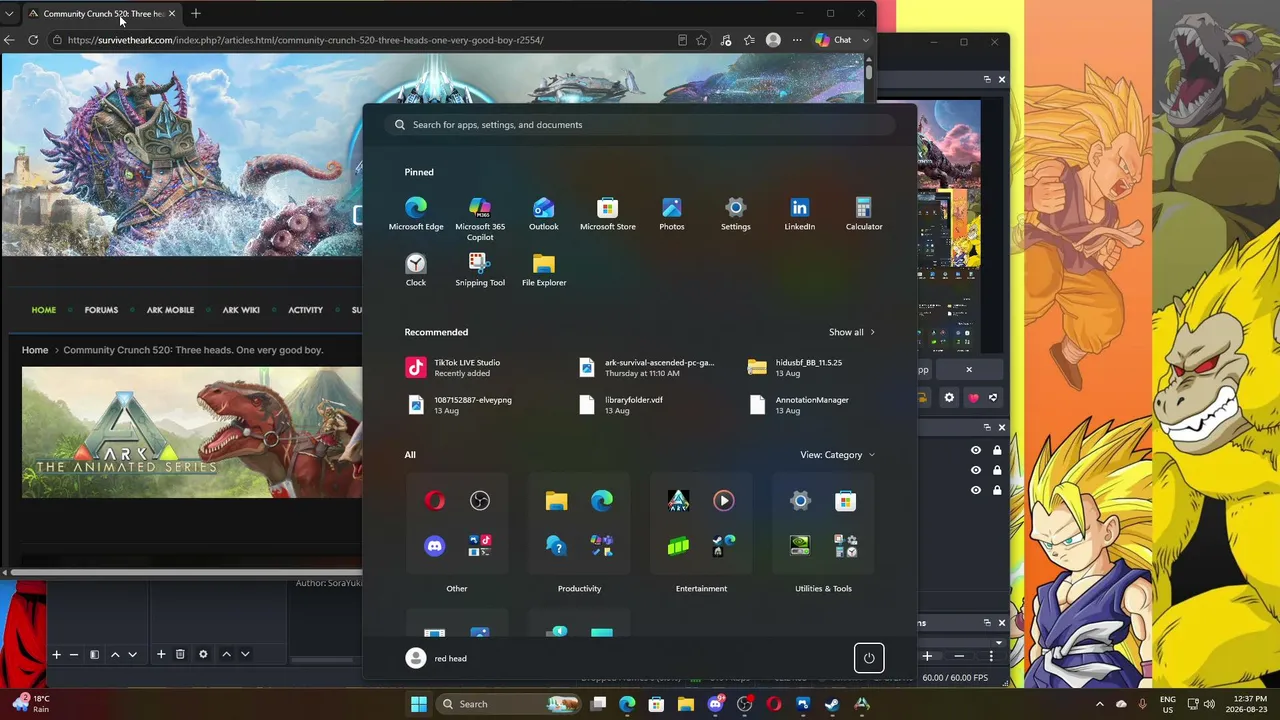
Task: Launch Calculator from pinned apps
Action: [x=864, y=213]
